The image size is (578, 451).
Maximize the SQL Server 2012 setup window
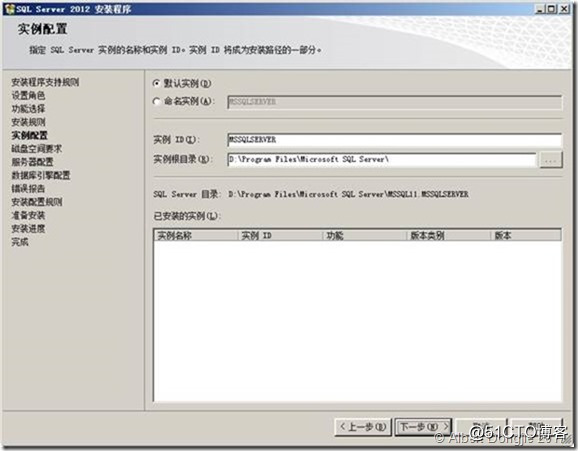coord(551,9)
